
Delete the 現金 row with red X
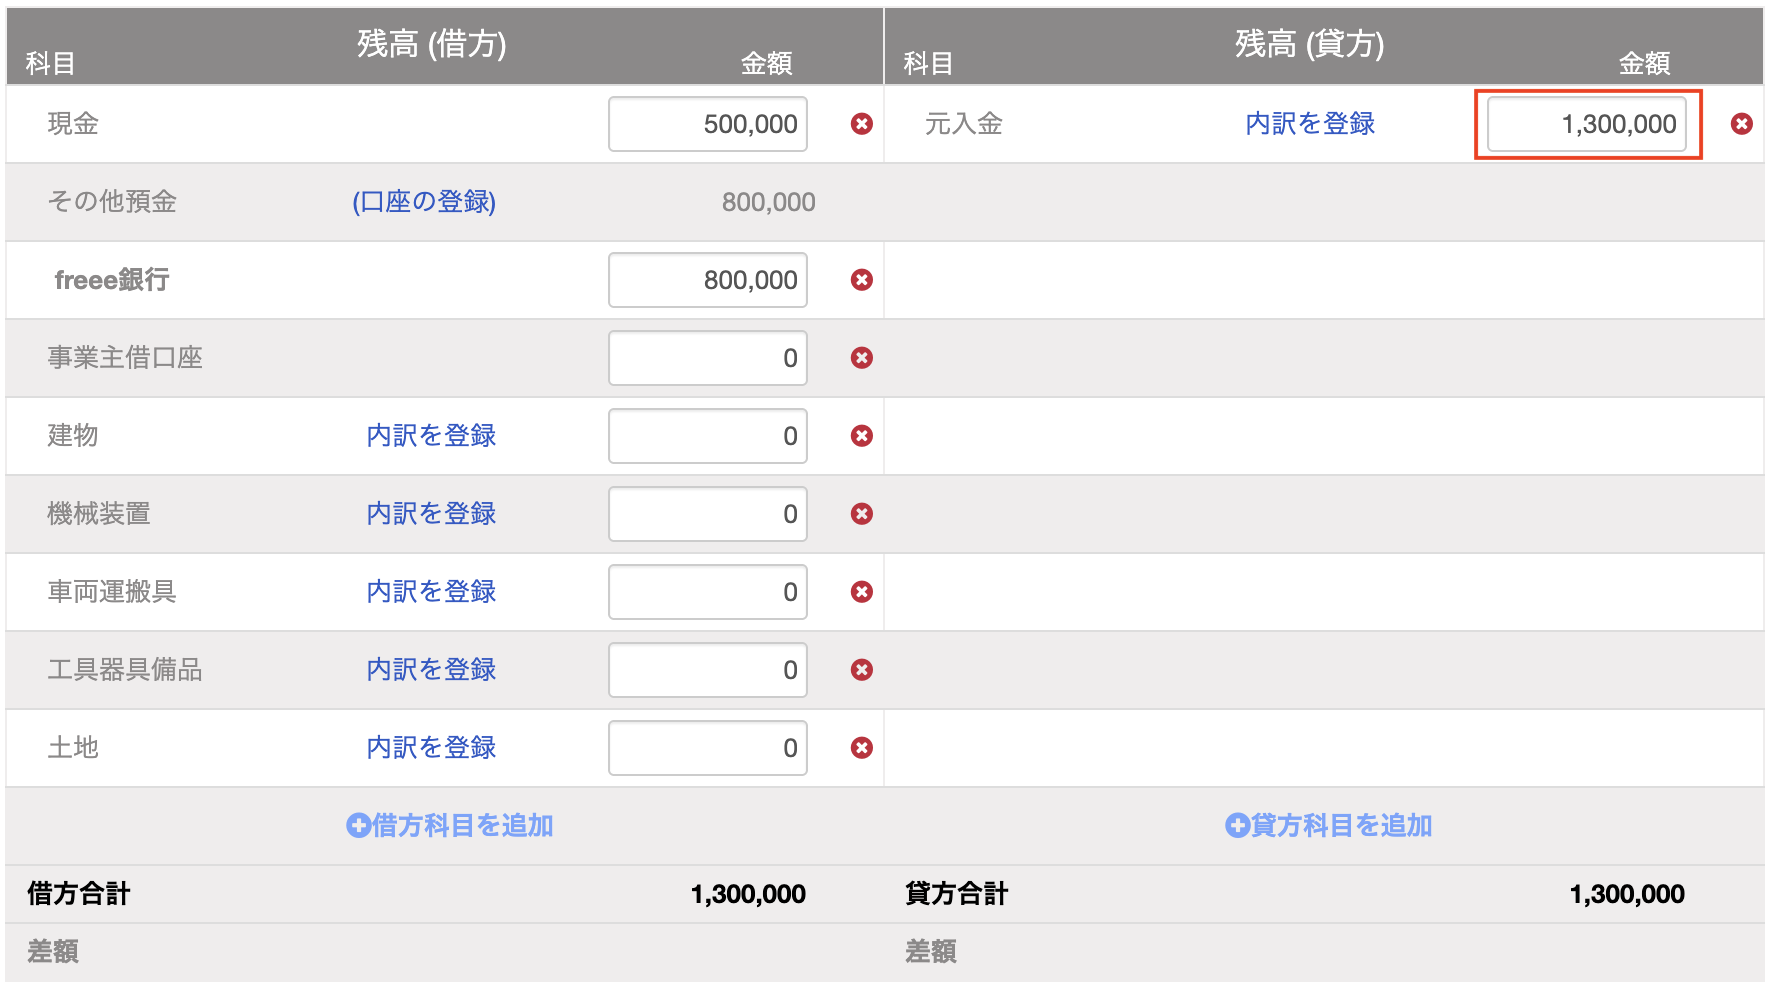coord(862,124)
